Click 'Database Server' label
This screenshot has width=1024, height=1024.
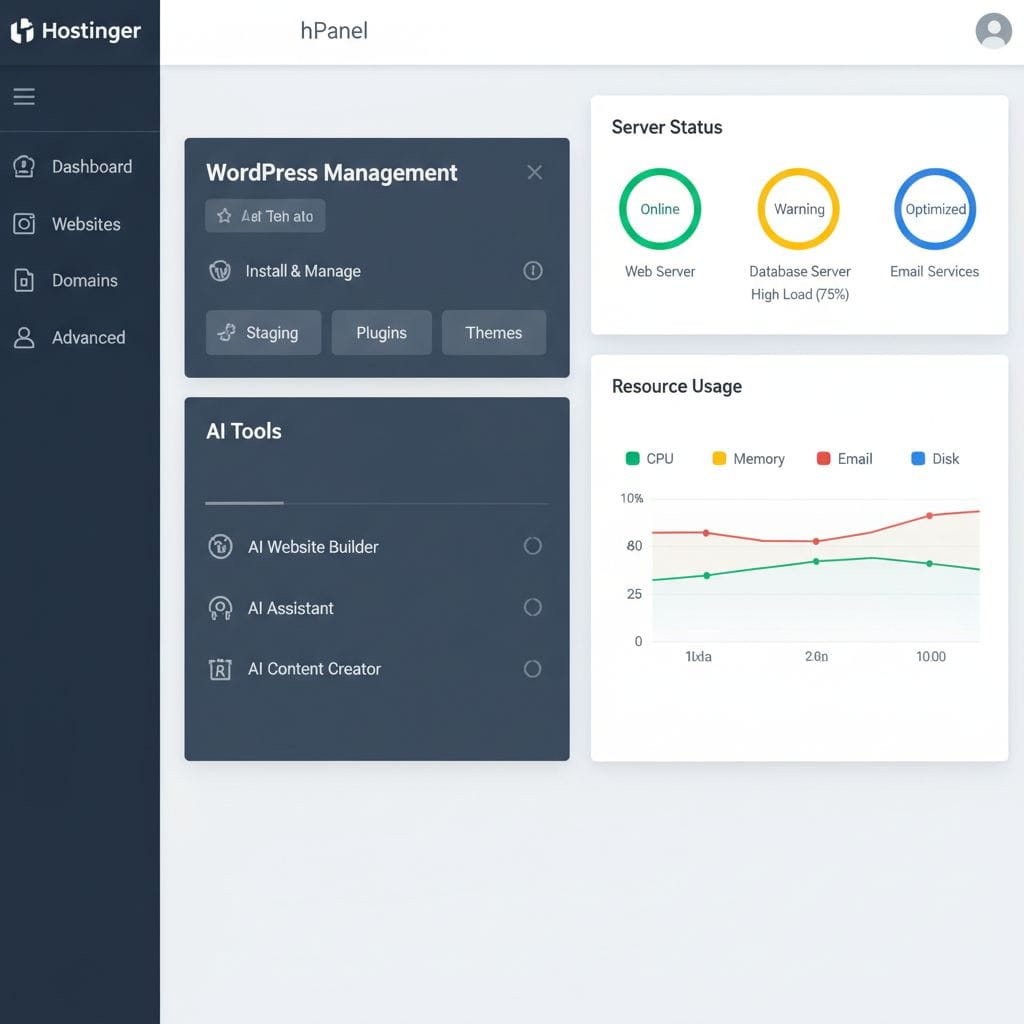pyautogui.click(x=800, y=271)
